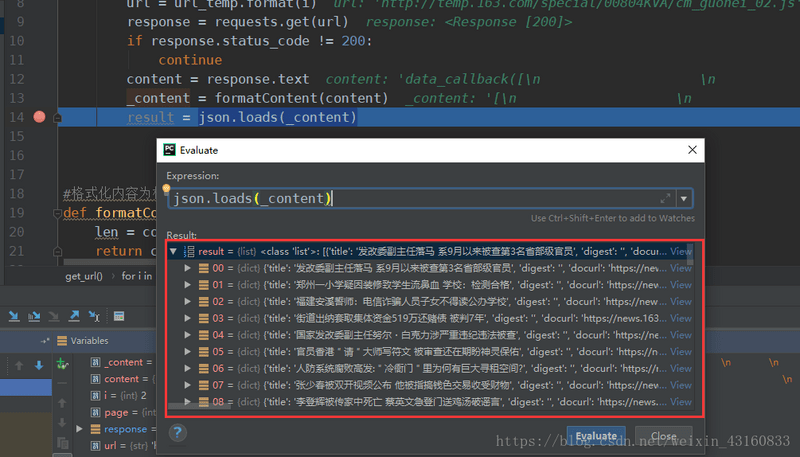Click the get_url() breadcrumb
This screenshot has width=800, height=457.
pos(84,276)
